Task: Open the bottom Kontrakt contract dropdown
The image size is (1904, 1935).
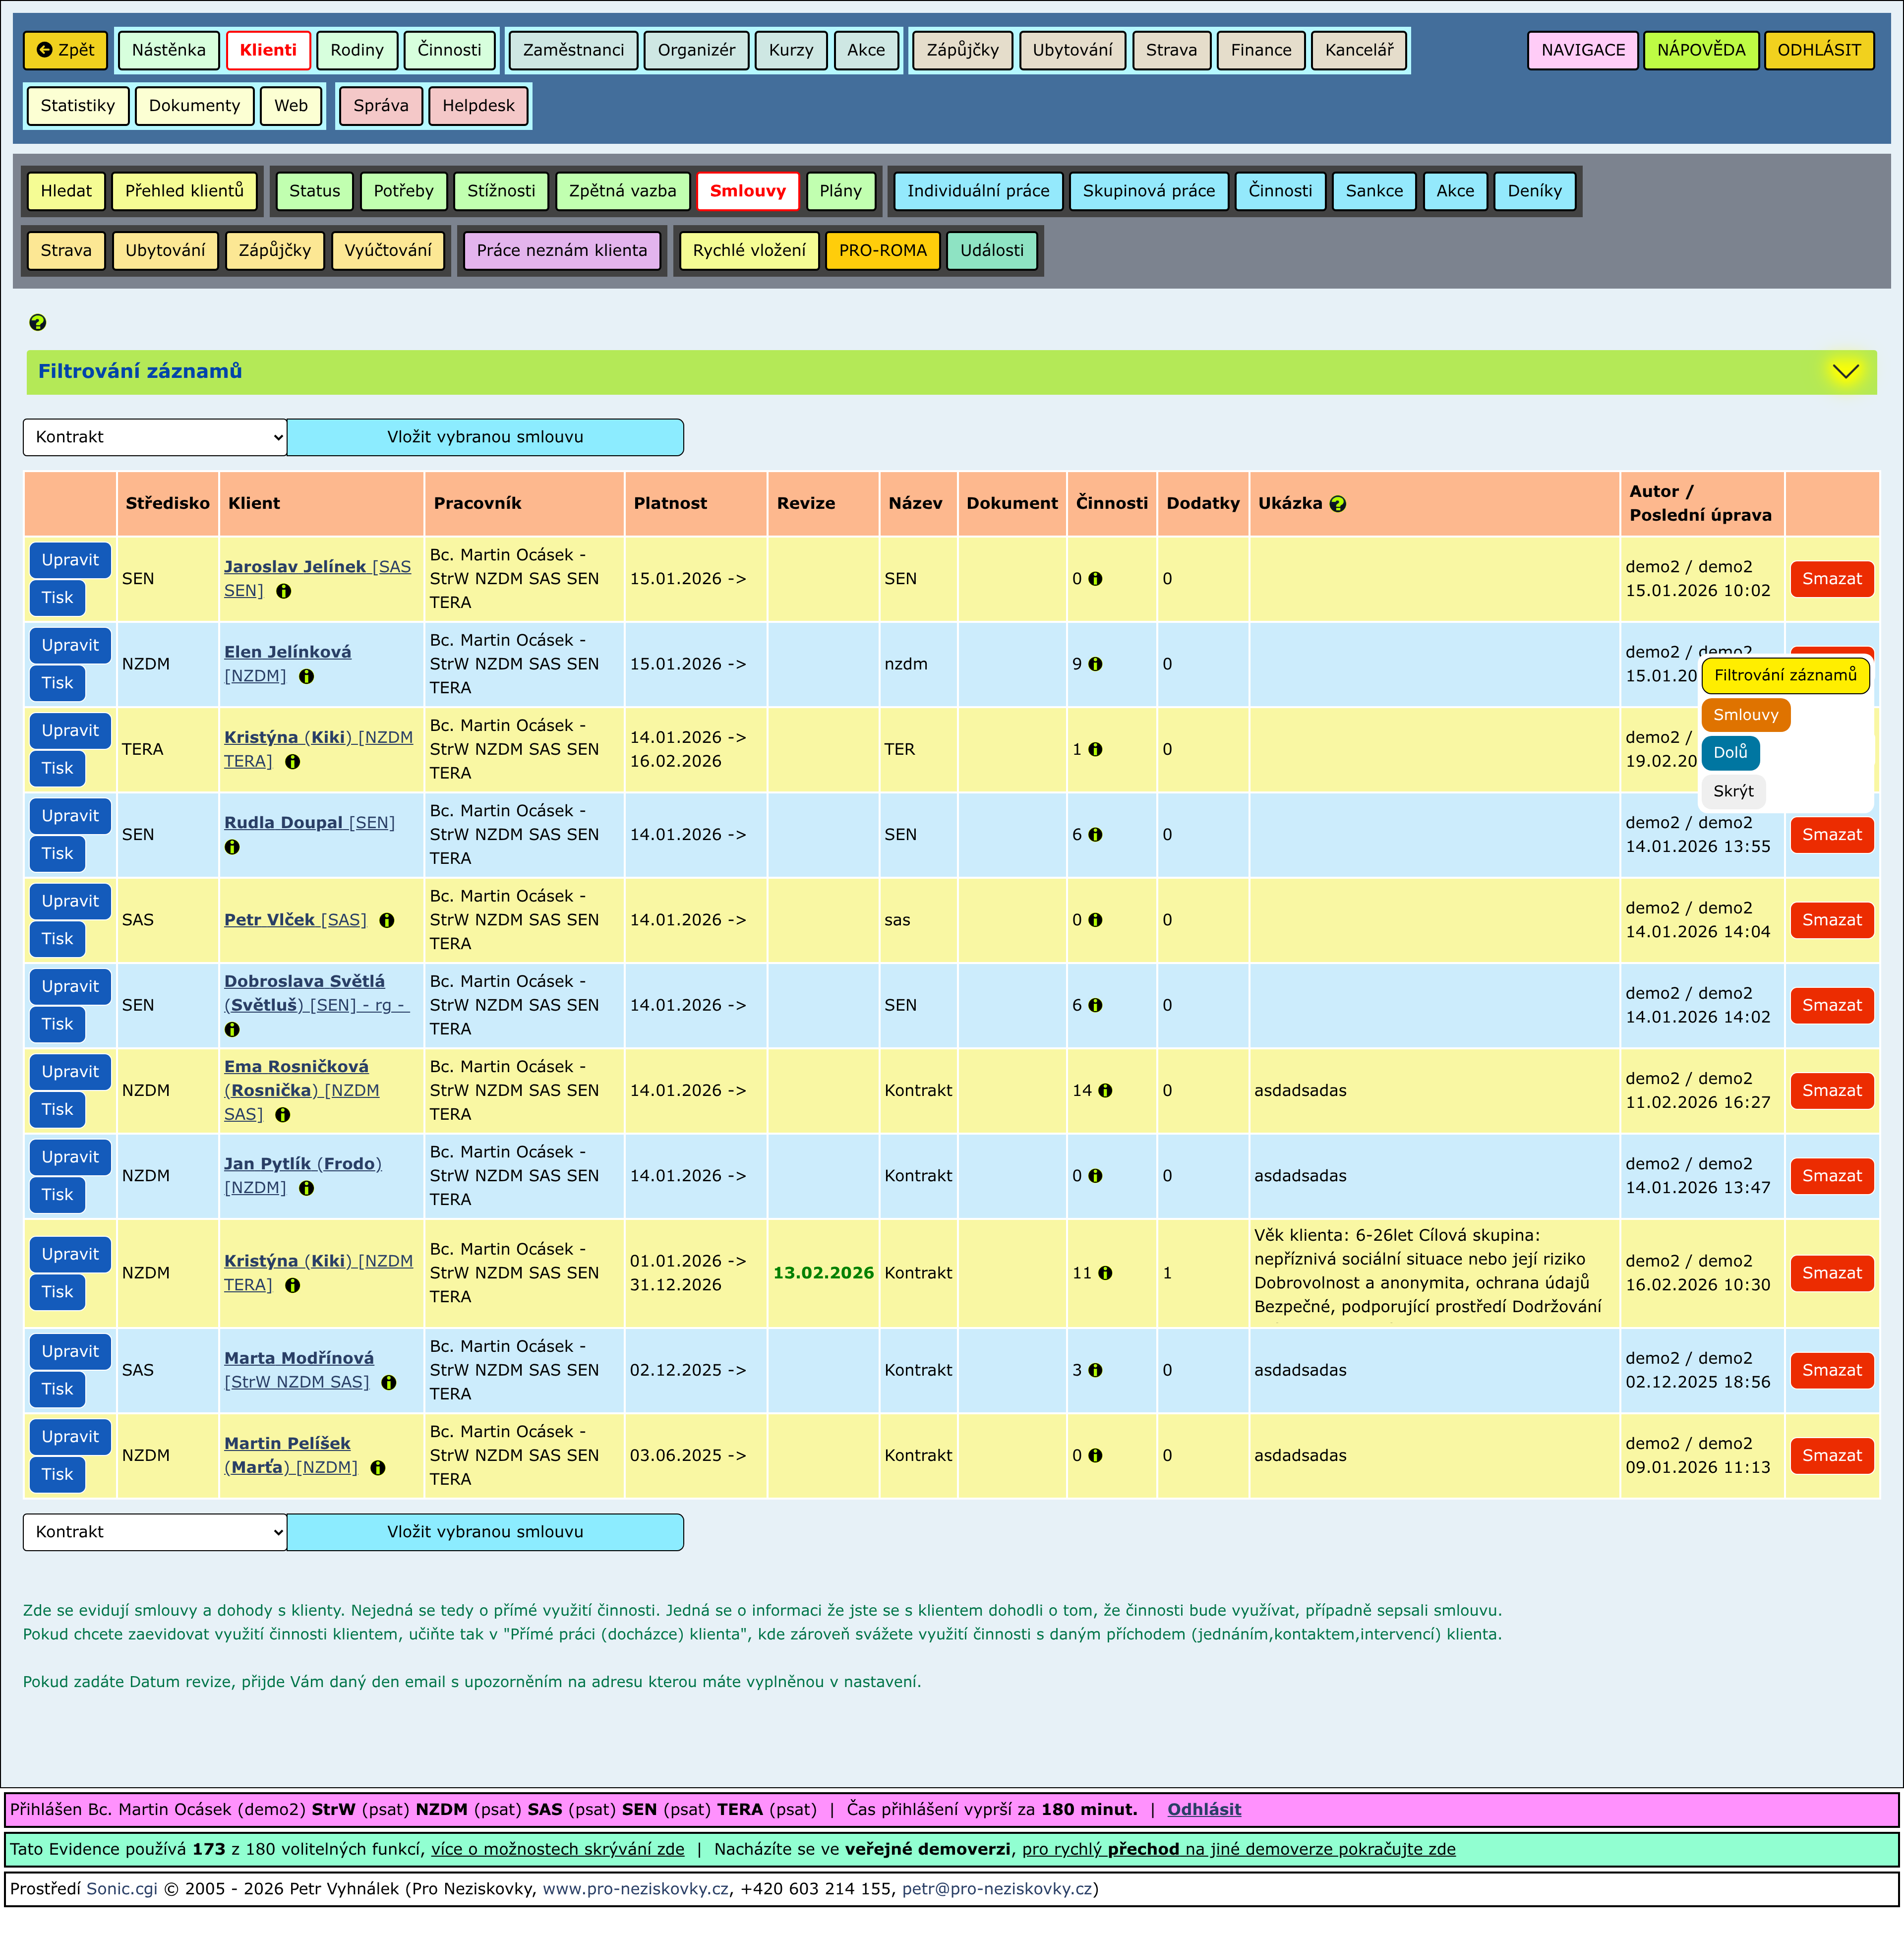Action: [x=155, y=1532]
